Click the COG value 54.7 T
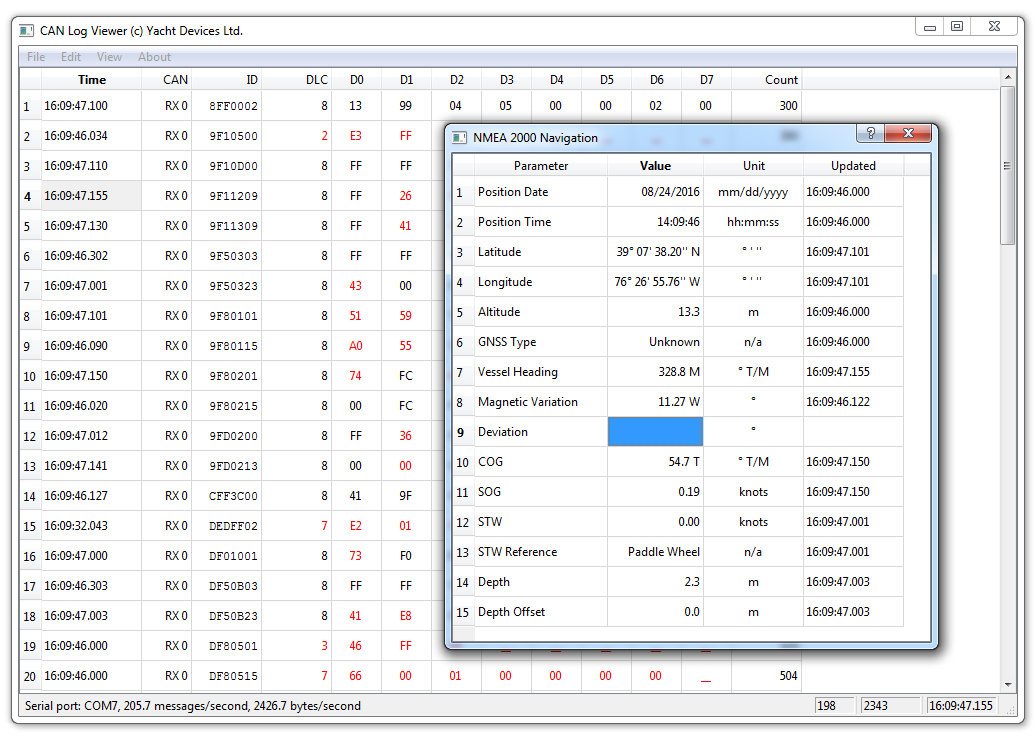 pos(655,461)
